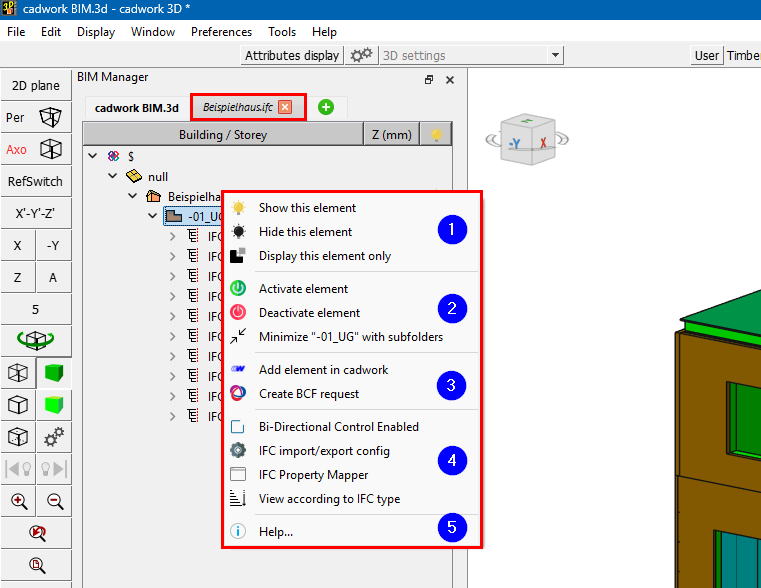Click the Axo axonometric view icon
The height and width of the screenshot is (588, 761).
point(49,150)
